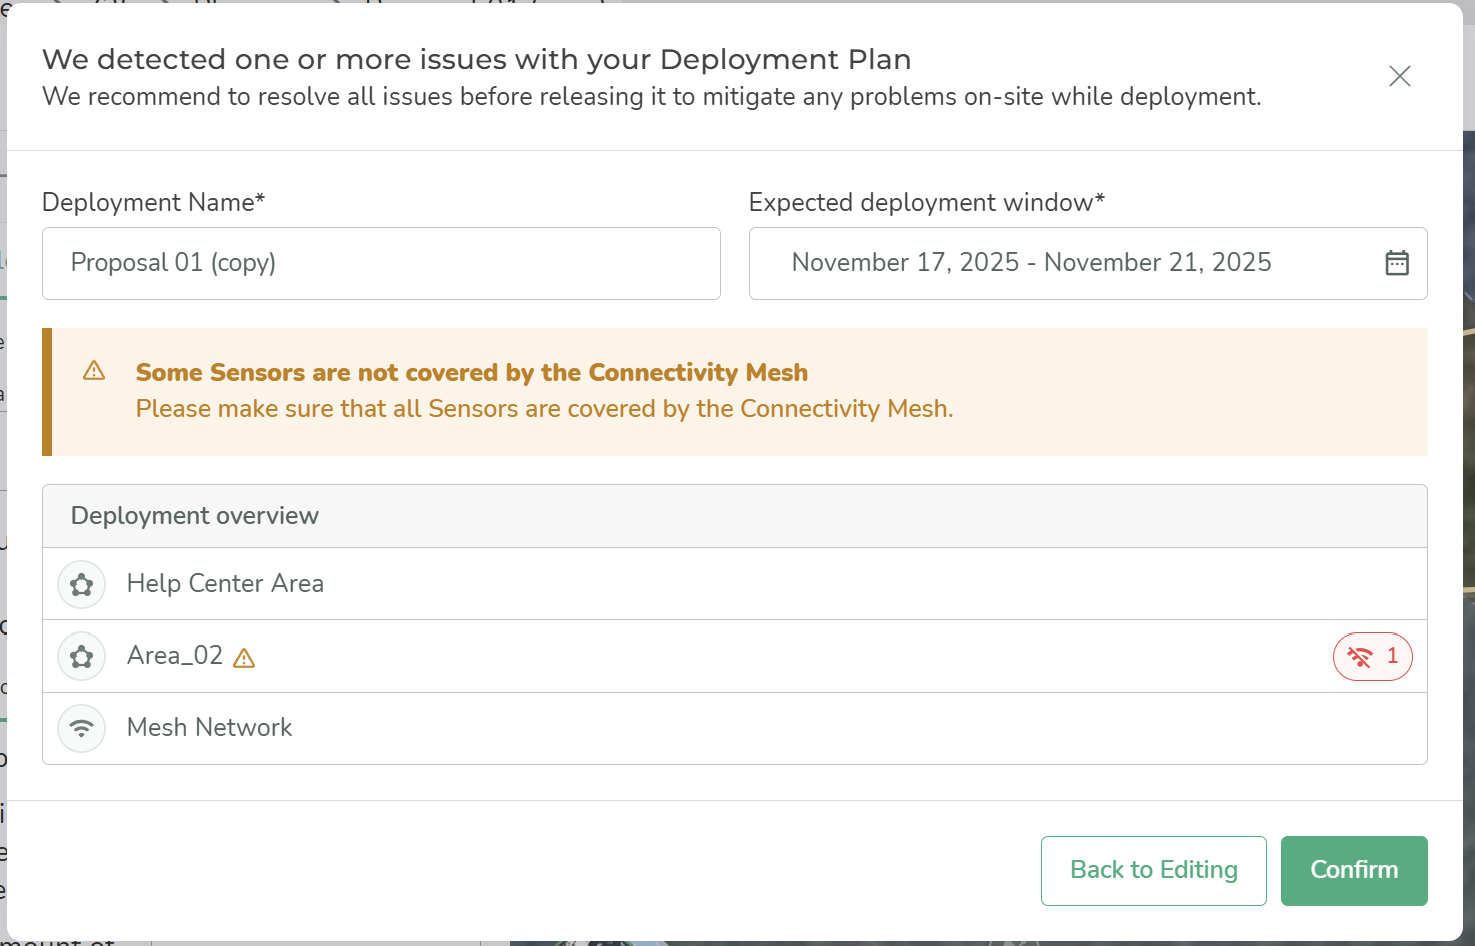Viewport: 1475px width, 946px height.
Task: Close the Deployment Plan issues dialog
Action: pyautogui.click(x=1399, y=77)
